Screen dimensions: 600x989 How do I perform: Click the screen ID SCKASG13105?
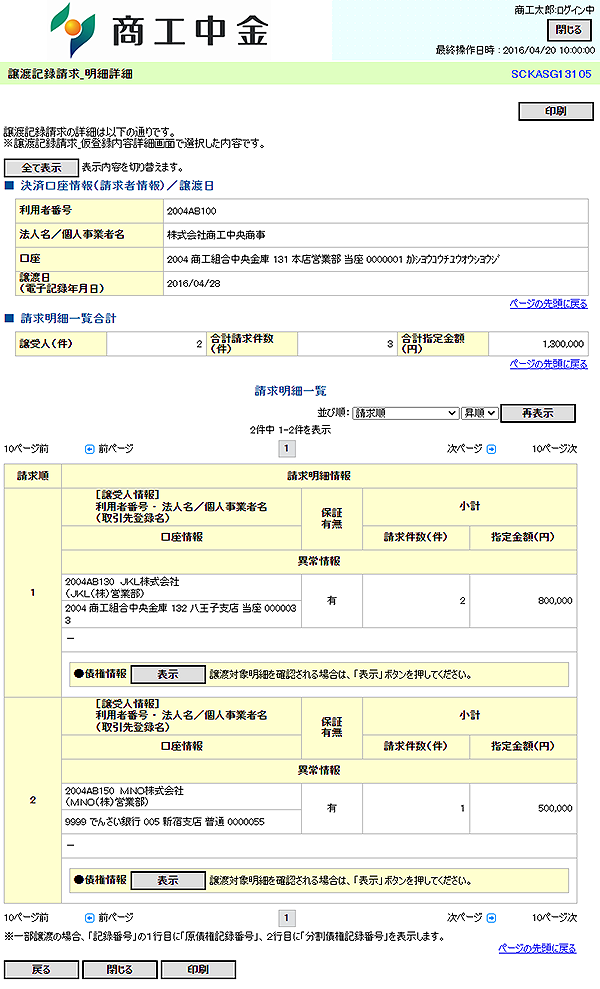coord(551,74)
